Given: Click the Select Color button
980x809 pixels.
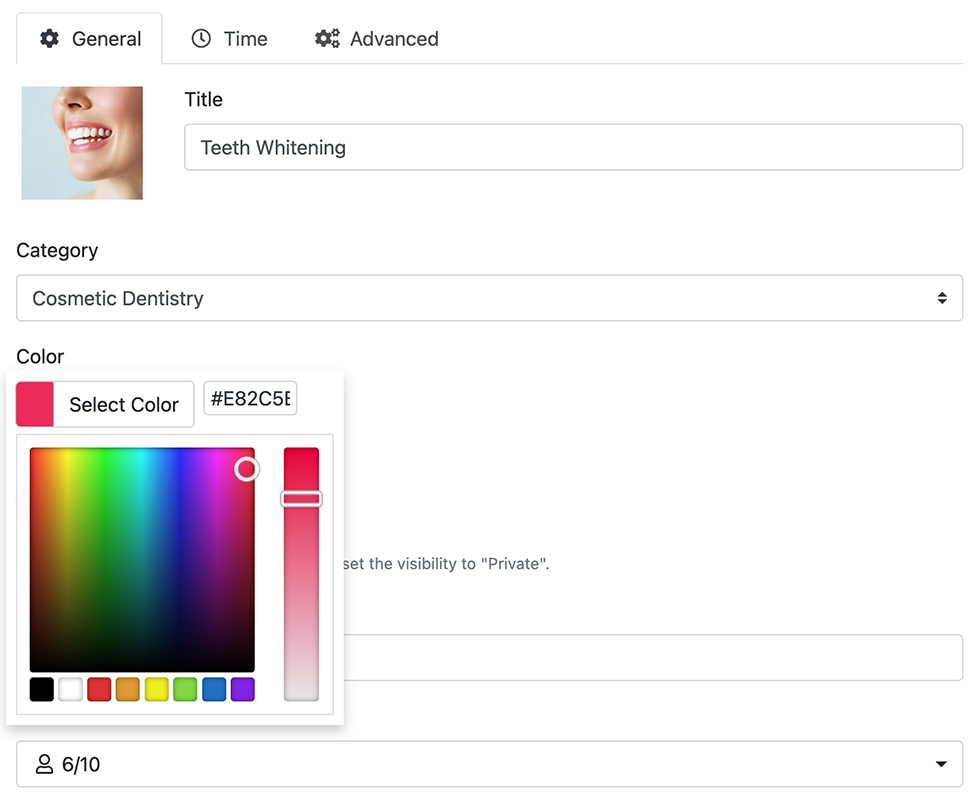Looking at the screenshot, I should point(124,404).
